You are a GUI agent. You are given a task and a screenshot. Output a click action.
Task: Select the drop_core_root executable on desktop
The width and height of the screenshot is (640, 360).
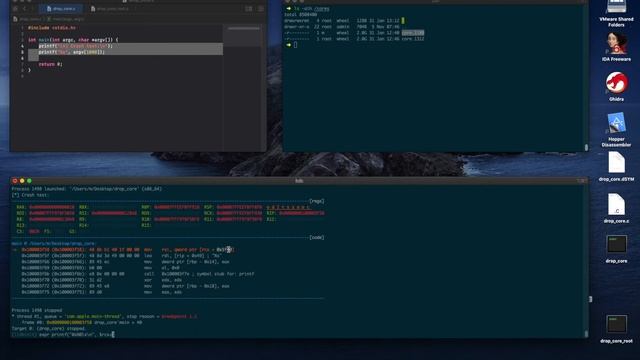tap(616, 328)
